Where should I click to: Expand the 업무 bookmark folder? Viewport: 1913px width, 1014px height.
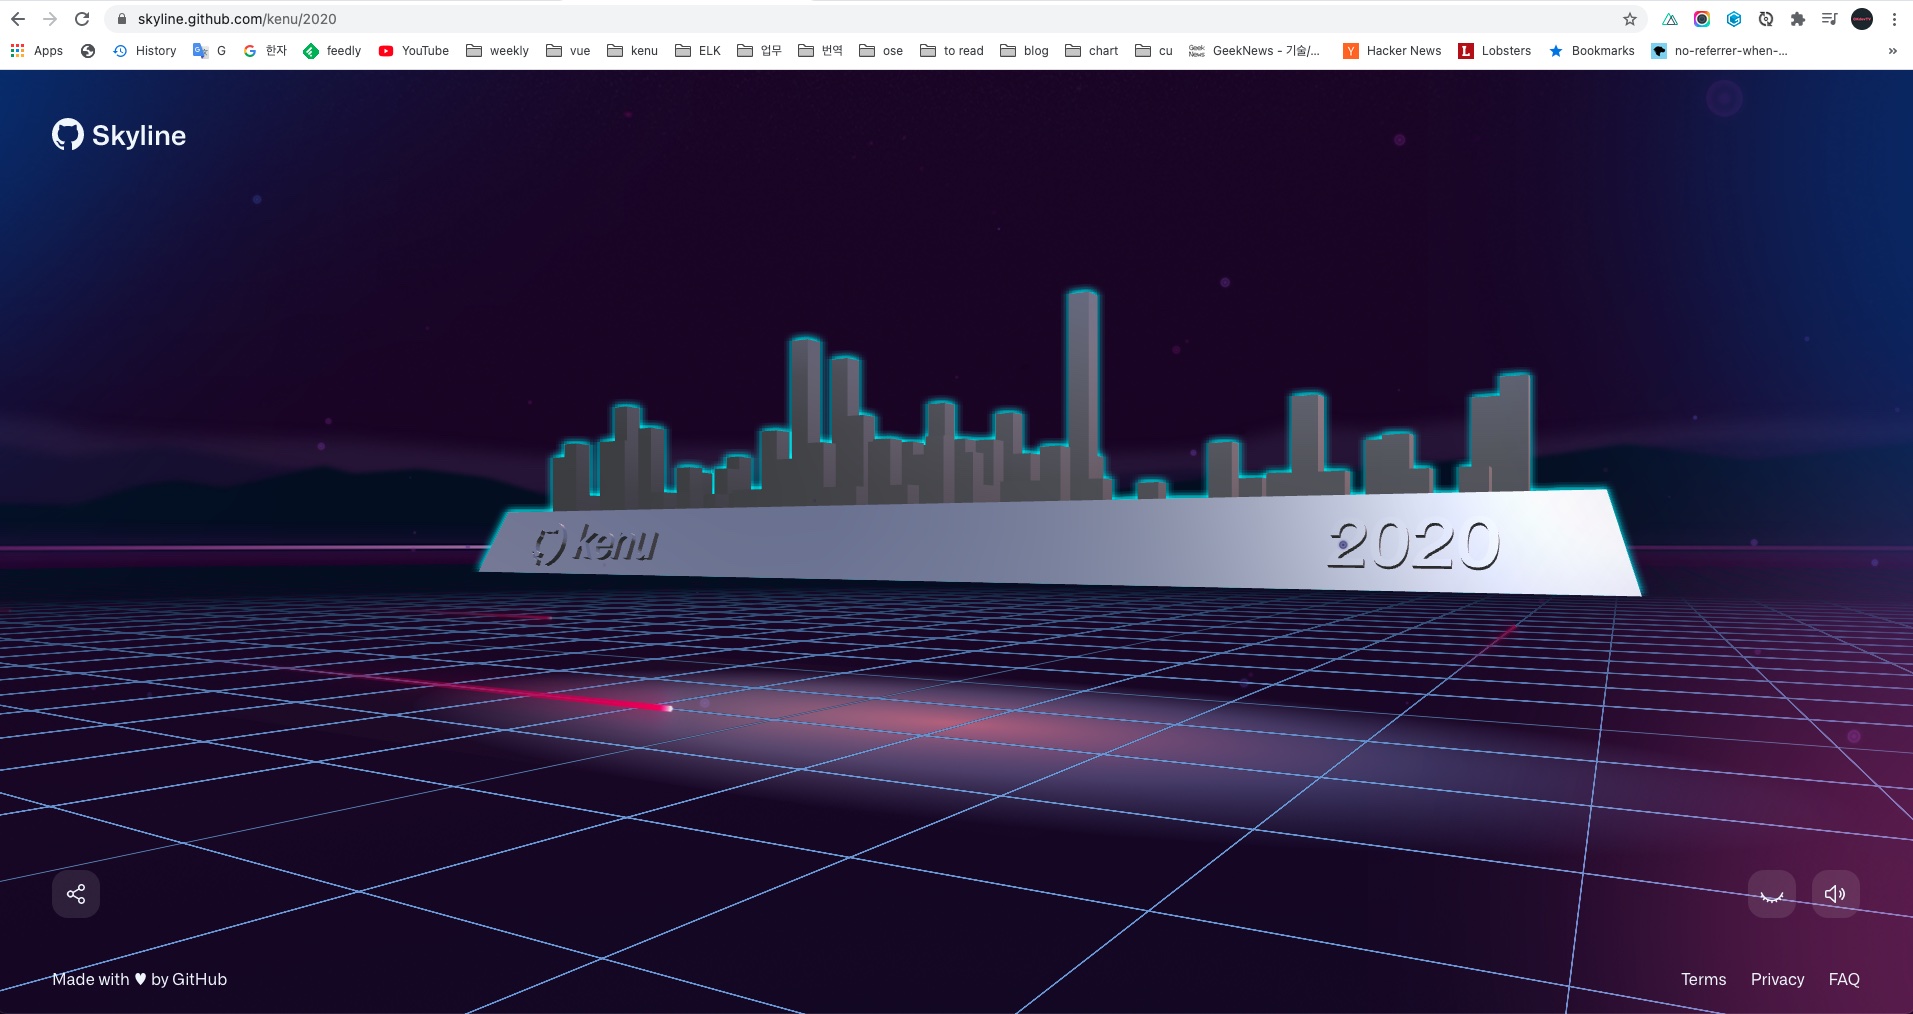tap(759, 51)
